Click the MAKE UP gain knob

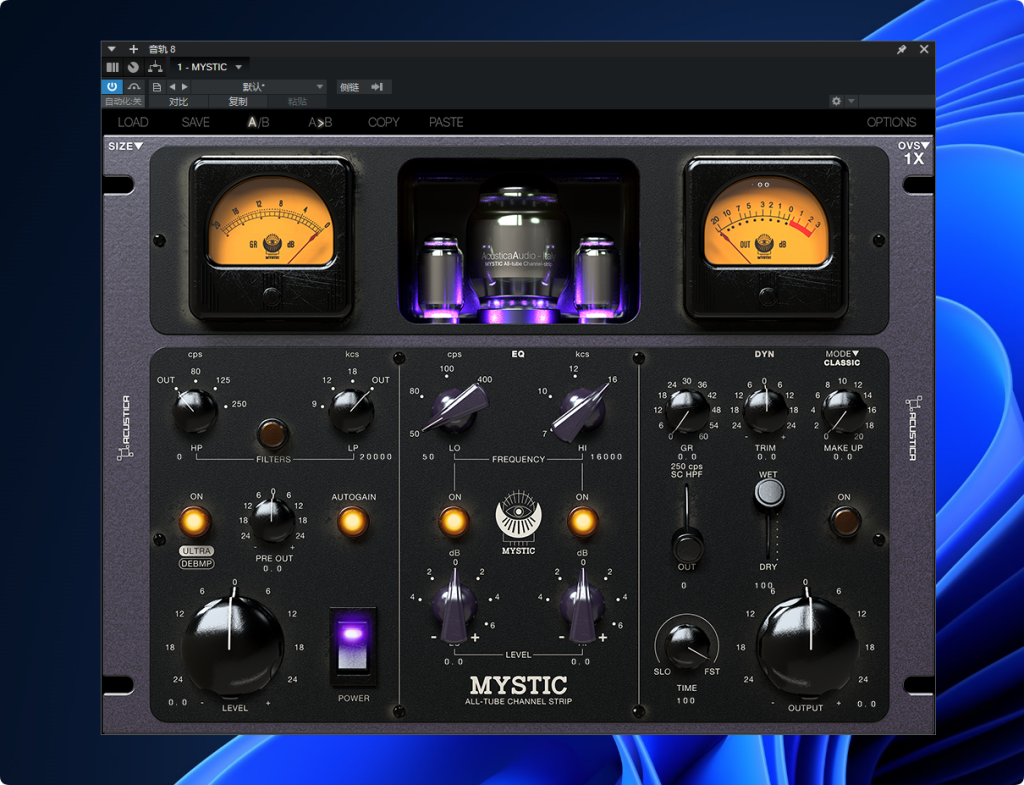[x=844, y=411]
